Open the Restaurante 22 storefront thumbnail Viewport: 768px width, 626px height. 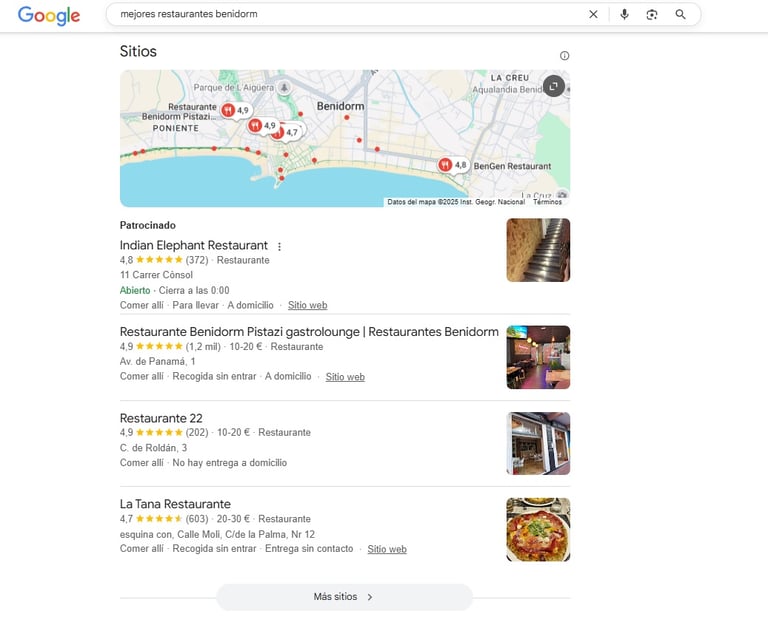[x=538, y=443]
